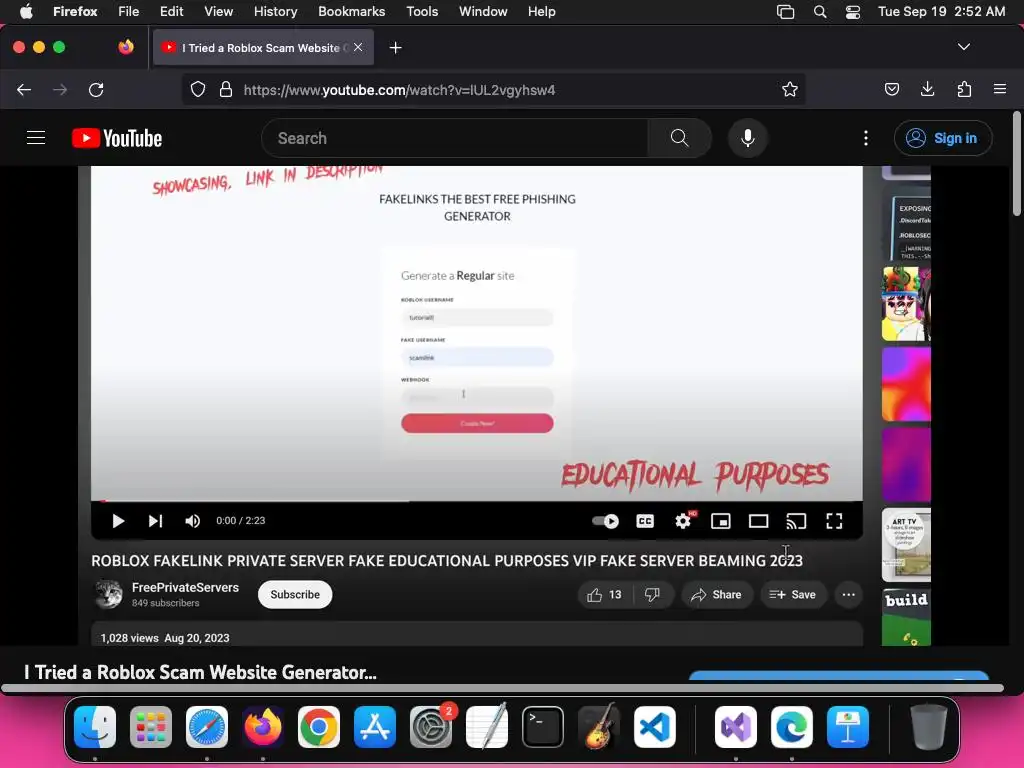Click Sign in button
Viewport: 1024px width, 768px height.
coord(943,138)
